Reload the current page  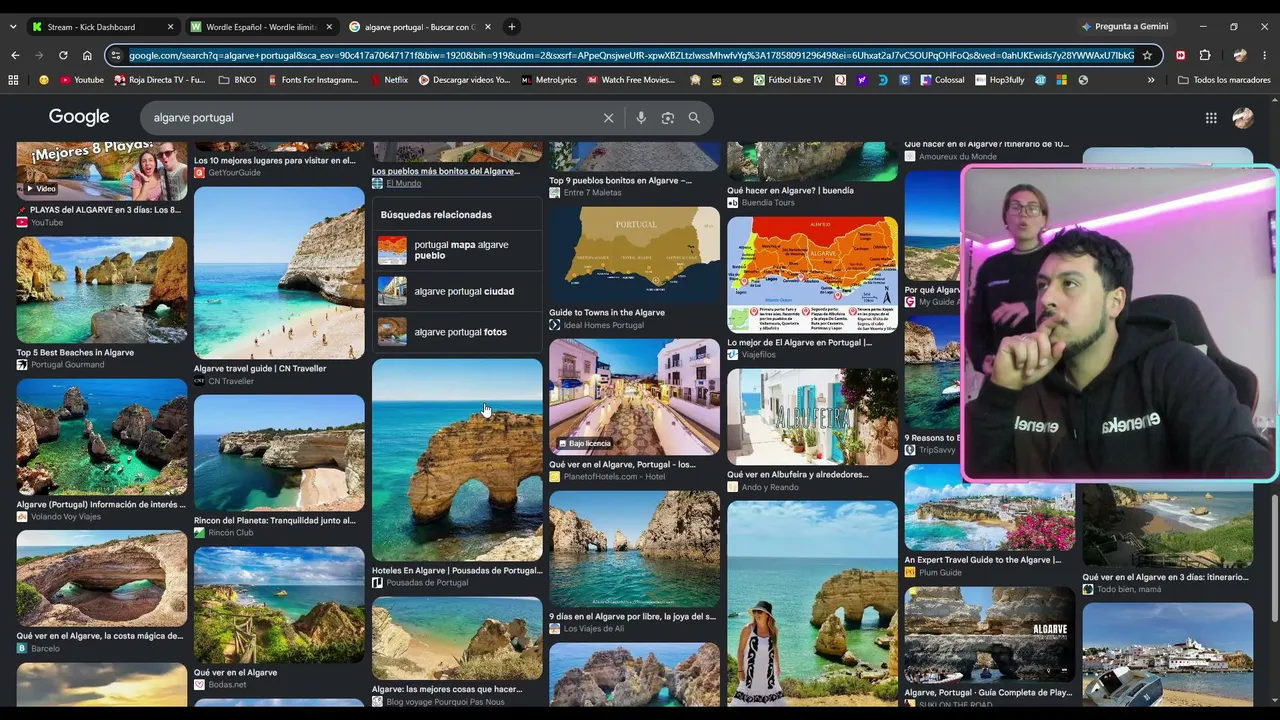coord(63,55)
